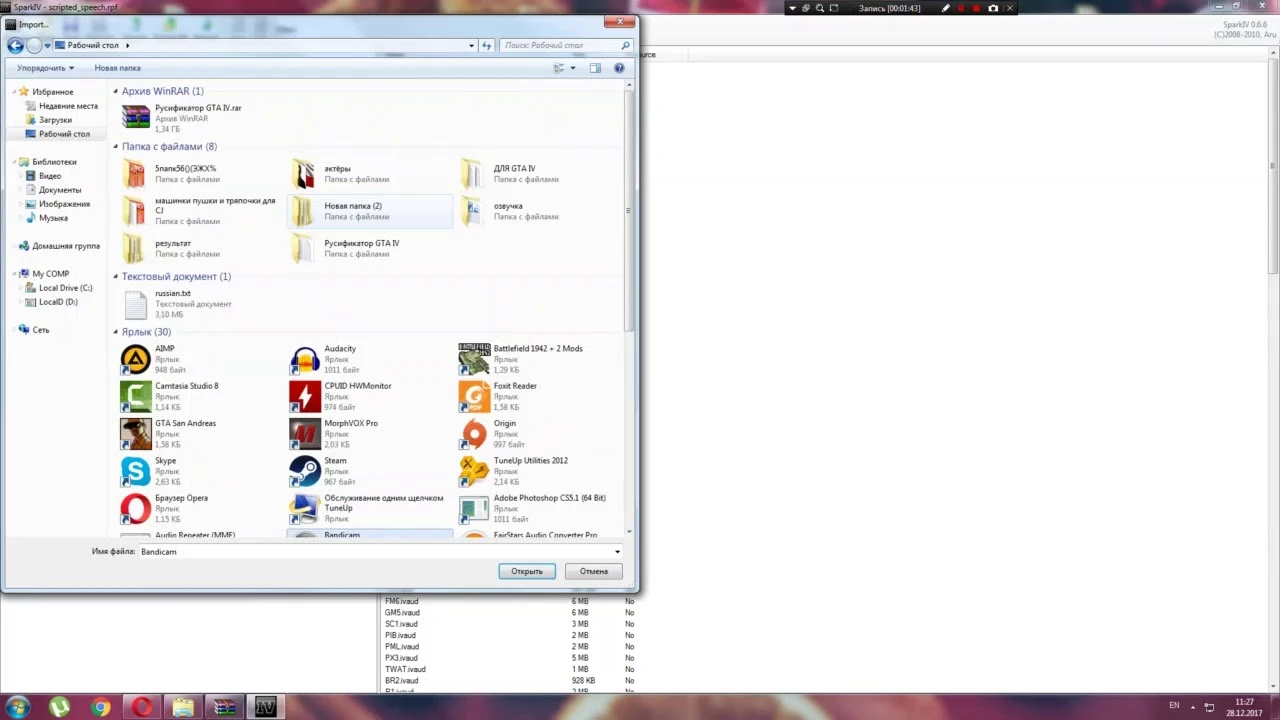The height and width of the screenshot is (720, 1280).
Task: Select the Audacity shortcut icon
Action: (305, 359)
